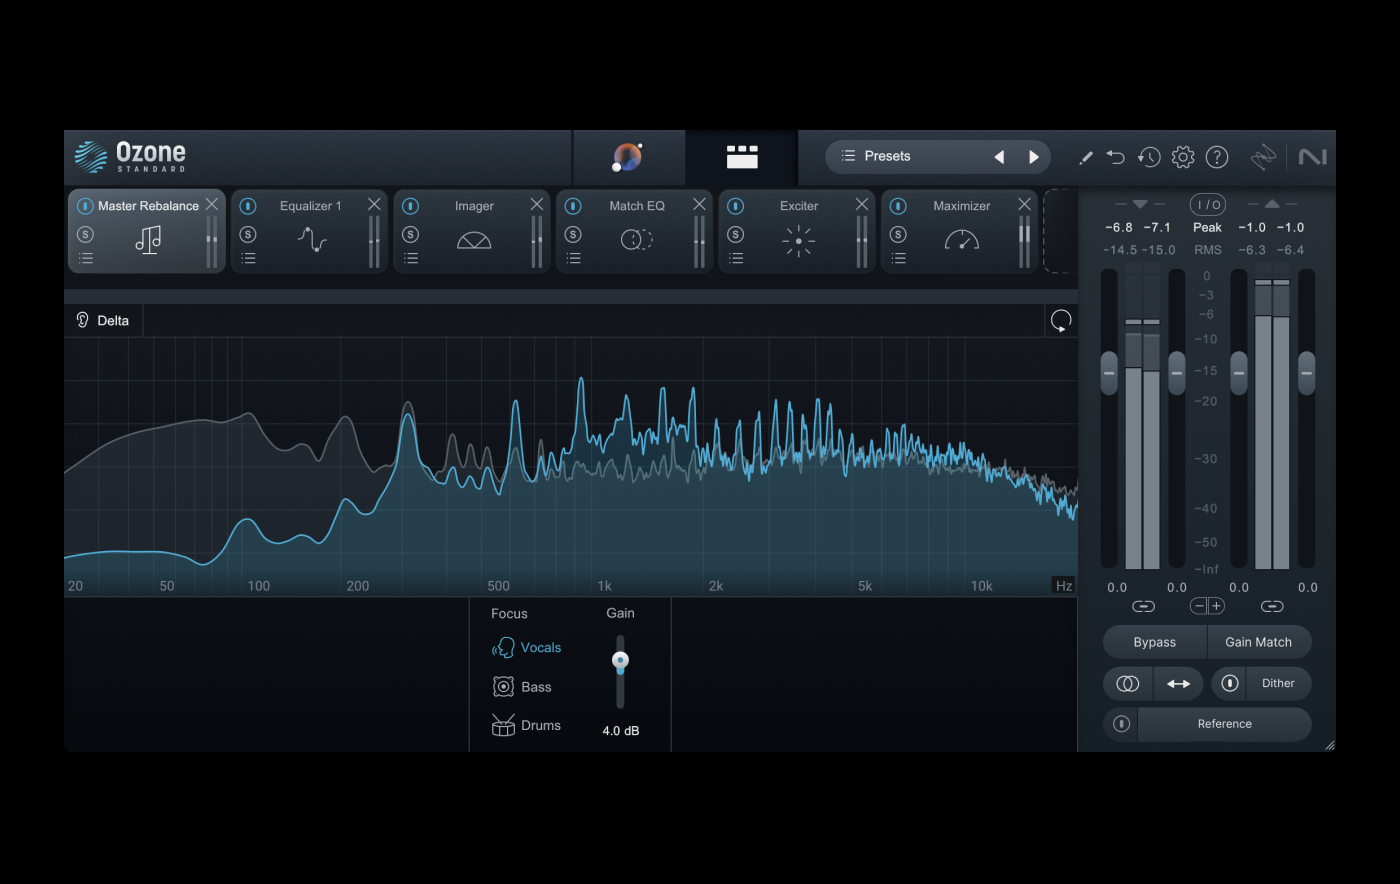This screenshot has width=1400, height=884.
Task: Set Focus to Bass
Action: tap(522, 687)
